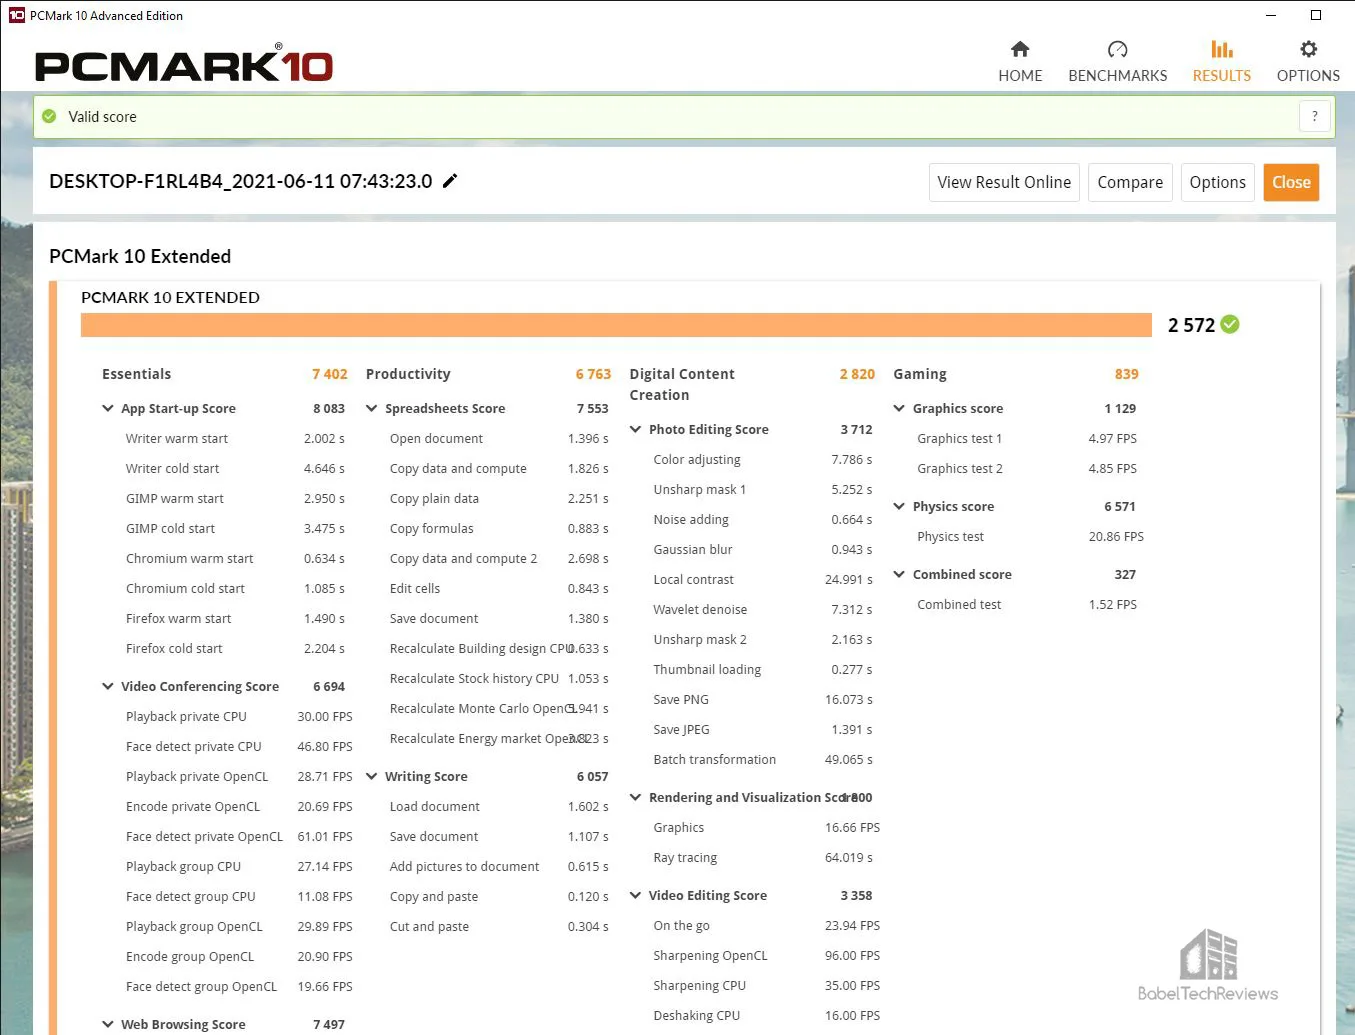Image resolution: width=1355 pixels, height=1035 pixels.
Task: Click the pencil icon to rename result
Action: pyautogui.click(x=450, y=181)
